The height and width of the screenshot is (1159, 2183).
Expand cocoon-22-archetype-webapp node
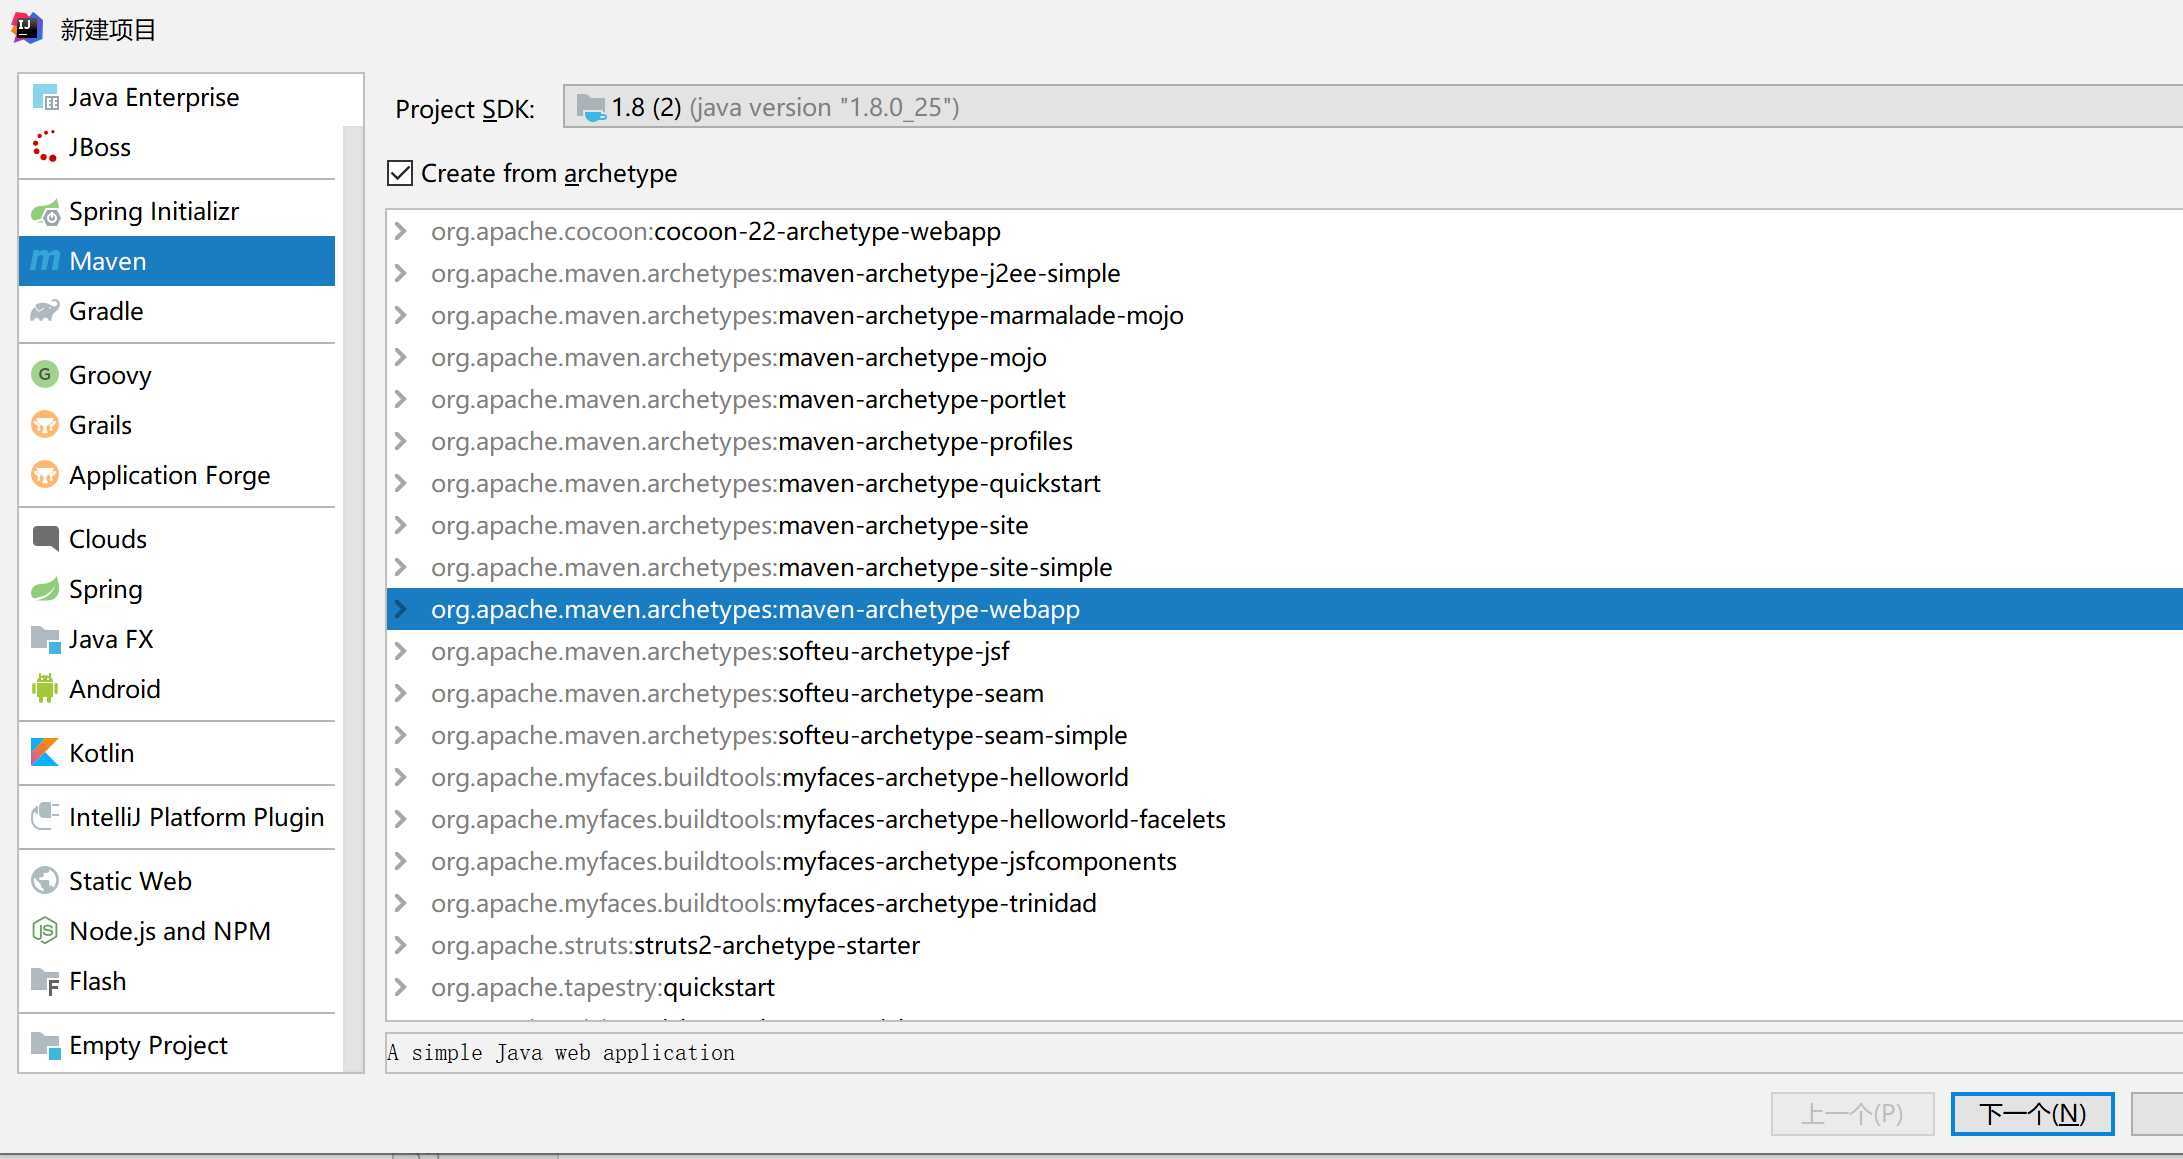(x=401, y=231)
